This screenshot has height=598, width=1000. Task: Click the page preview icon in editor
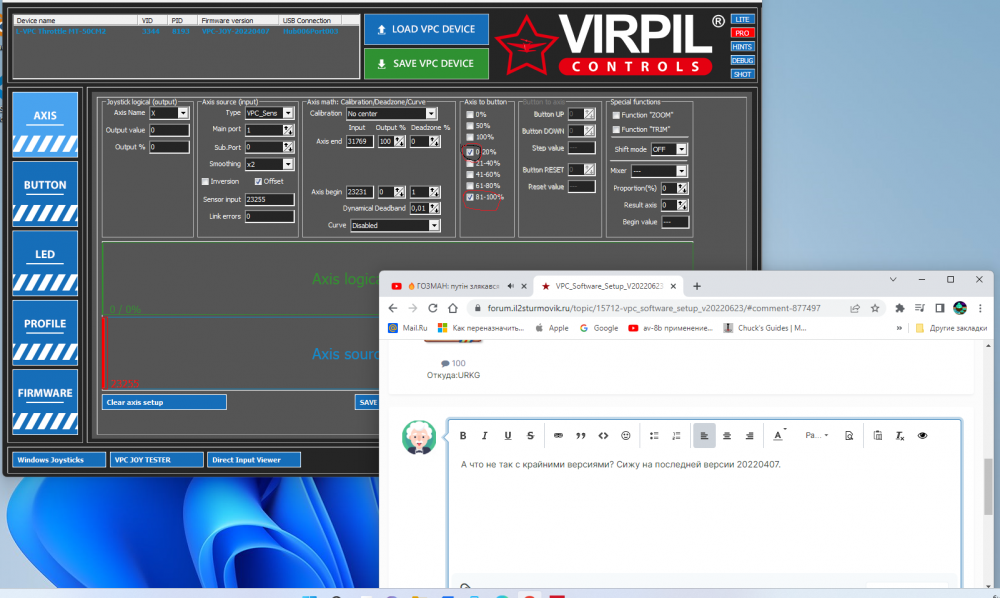click(849, 435)
